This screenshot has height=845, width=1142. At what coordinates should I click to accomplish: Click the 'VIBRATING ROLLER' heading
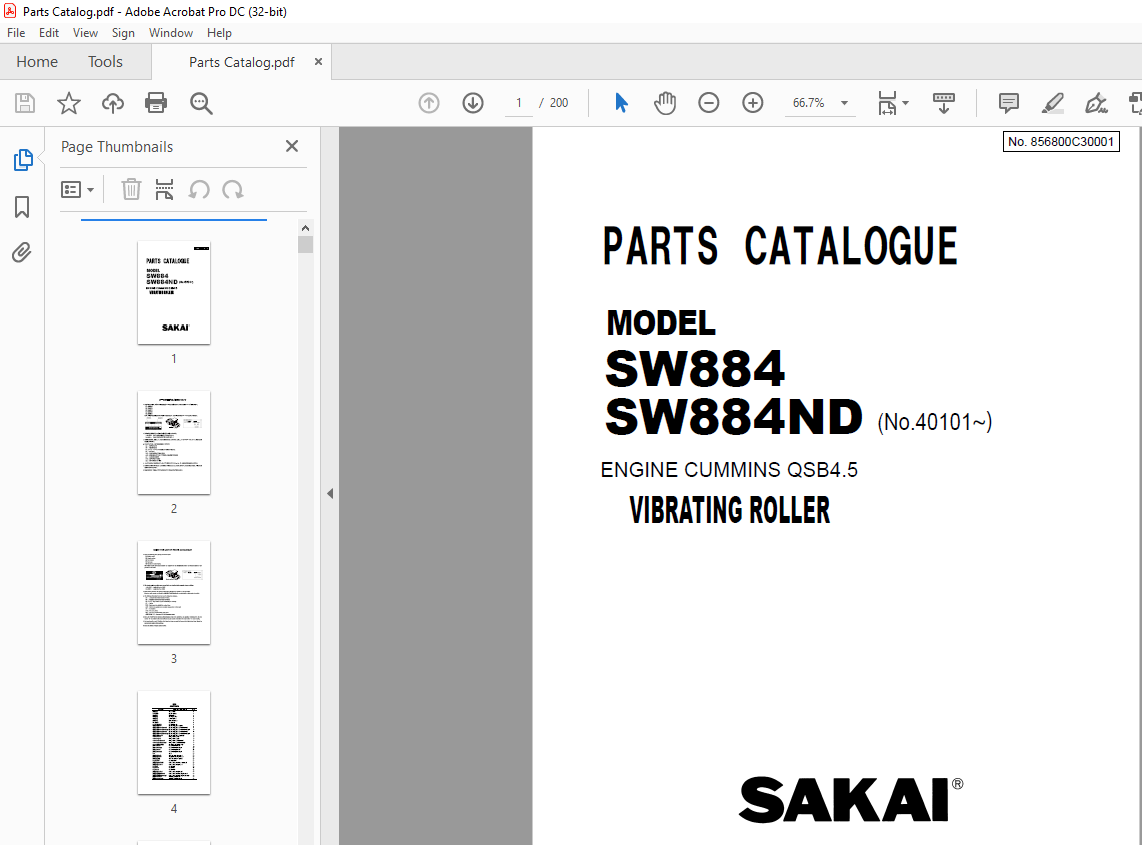[730, 510]
